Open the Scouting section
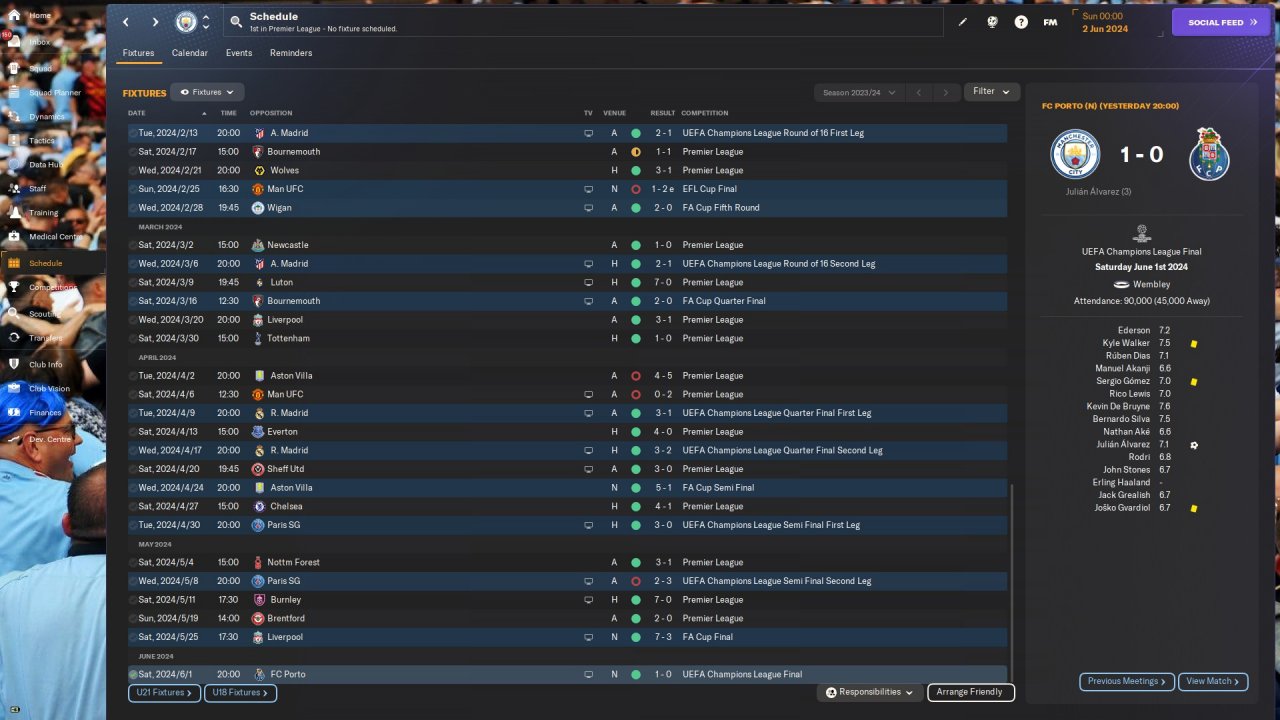 pyautogui.click(x=44, y=314)
